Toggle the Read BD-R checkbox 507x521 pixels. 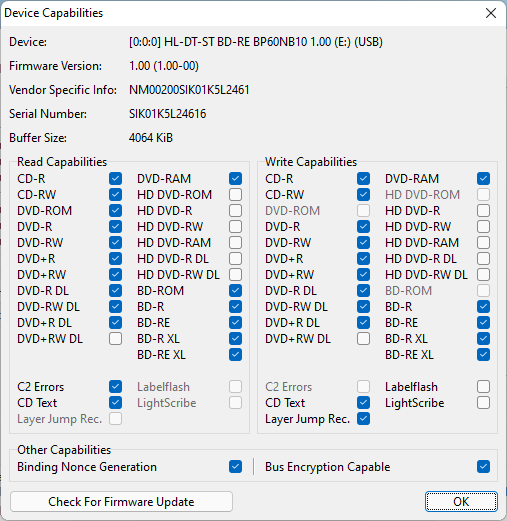point(235,306)
